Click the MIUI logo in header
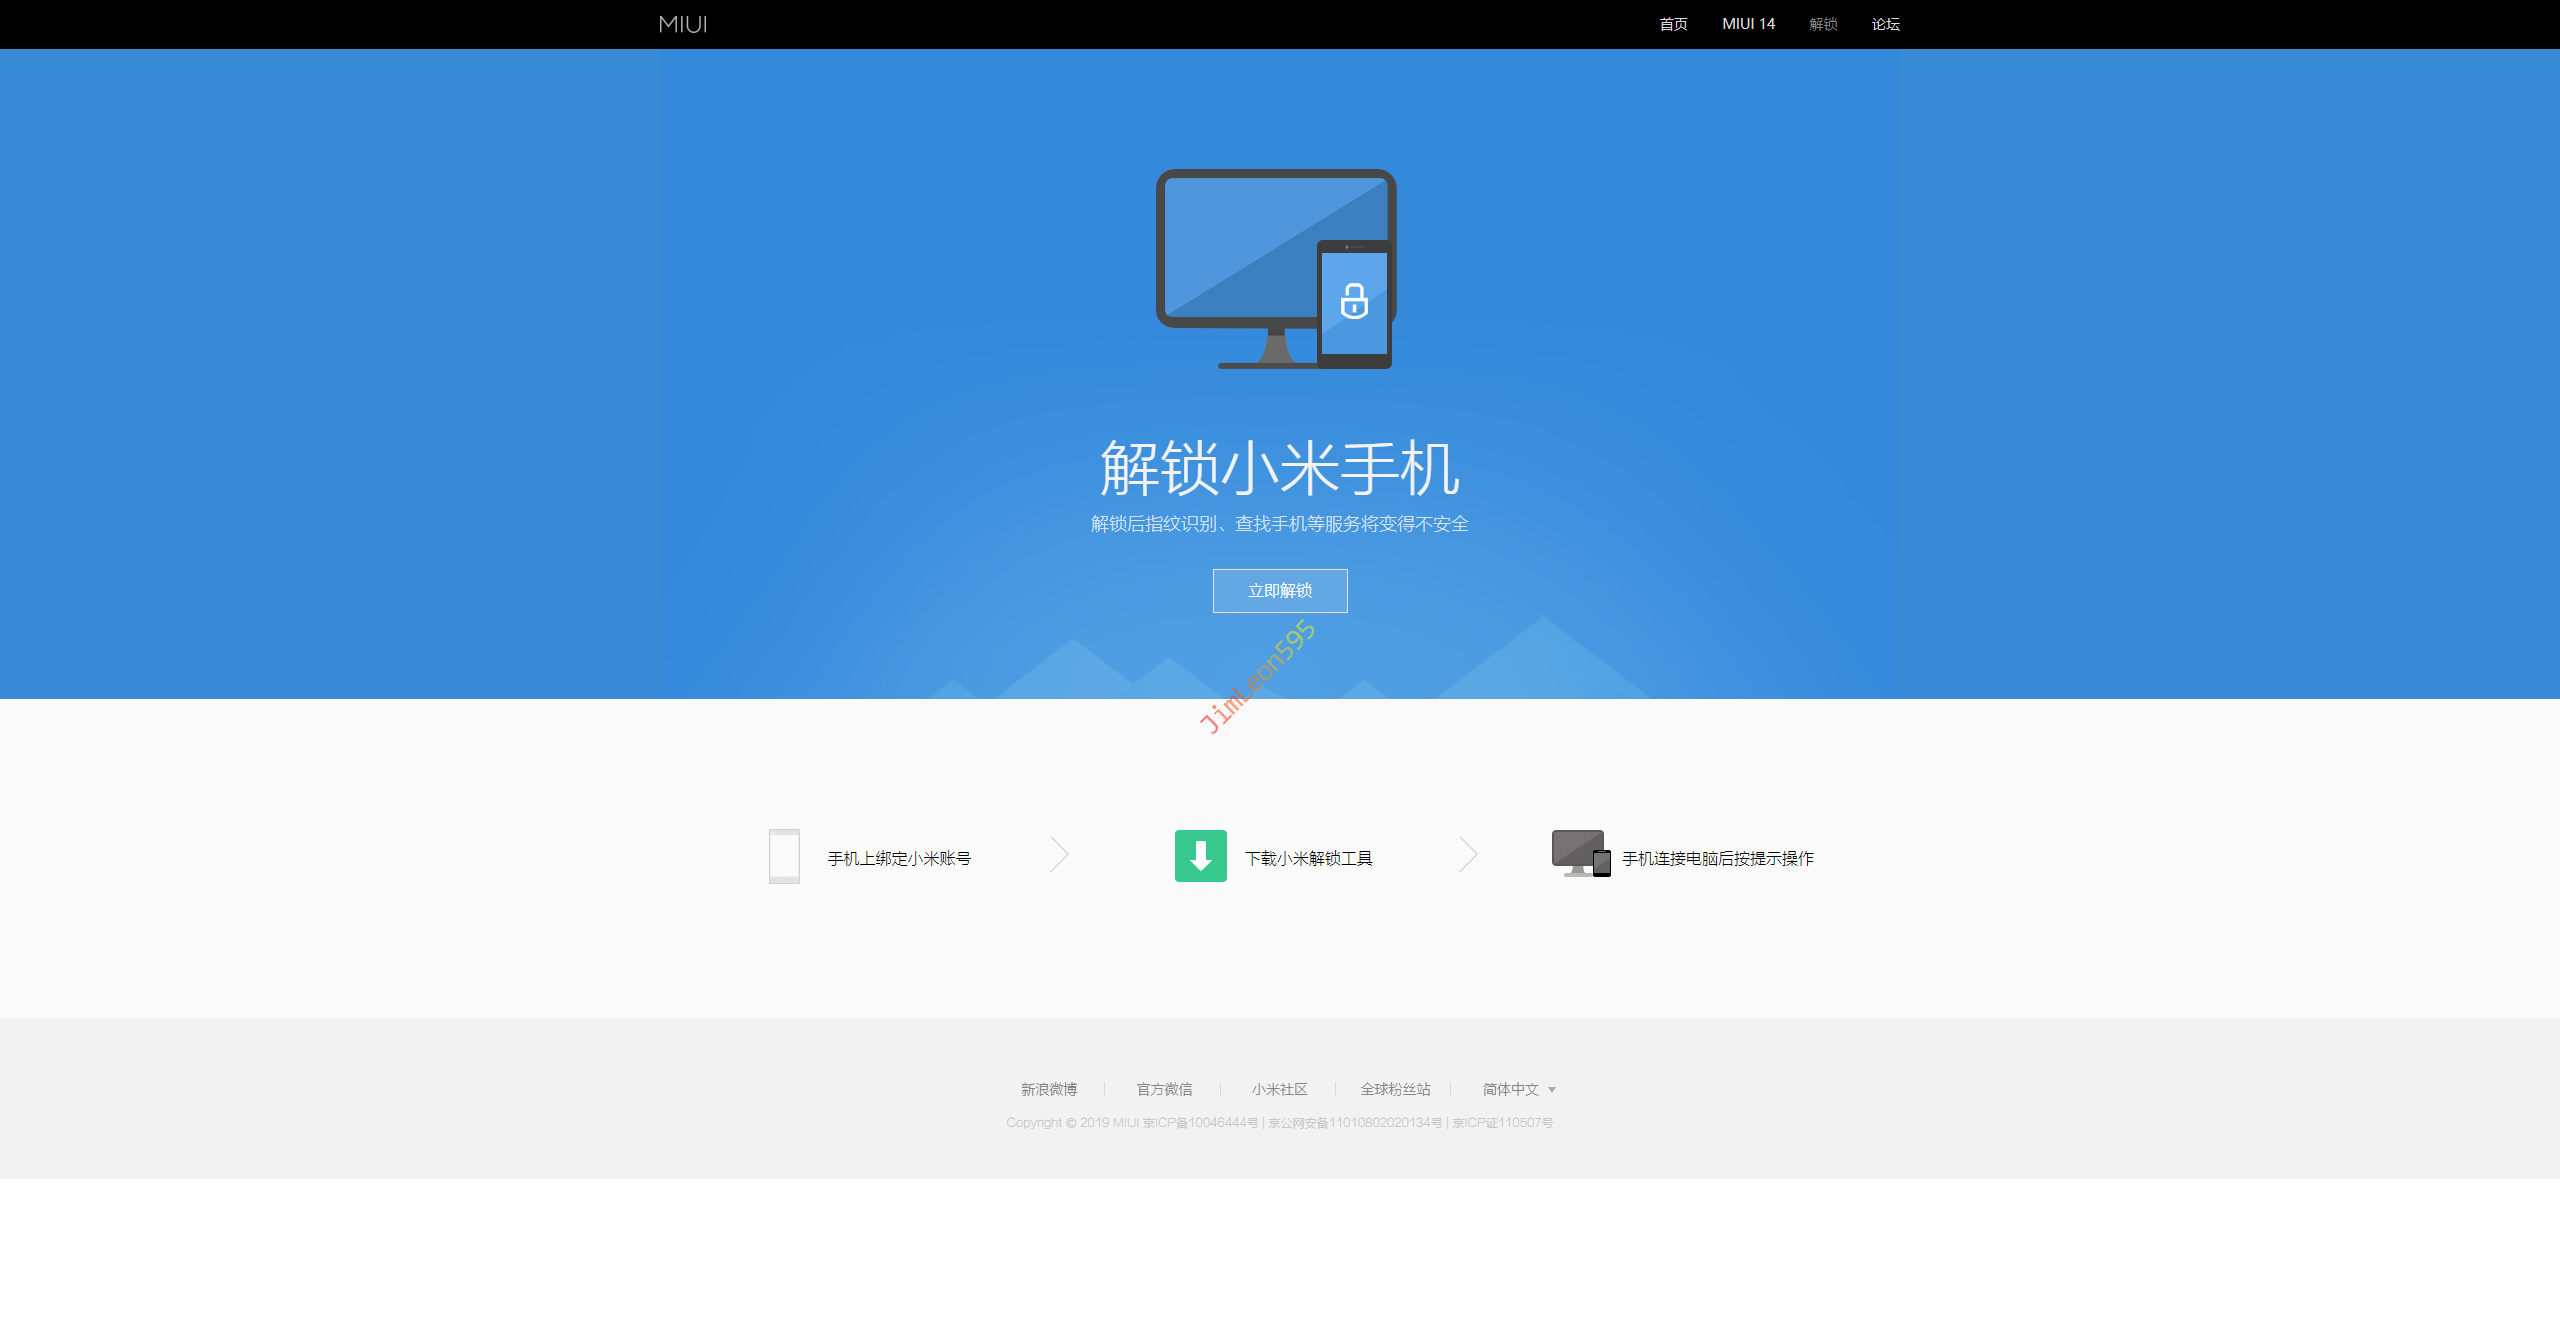Screen dimensions: 2560x1329 pos(683,24)
